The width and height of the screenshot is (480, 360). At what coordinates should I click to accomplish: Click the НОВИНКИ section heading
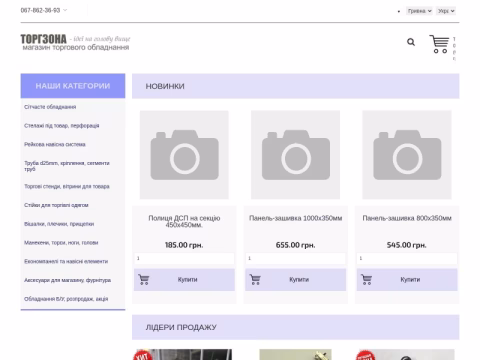tap(165, 86)
